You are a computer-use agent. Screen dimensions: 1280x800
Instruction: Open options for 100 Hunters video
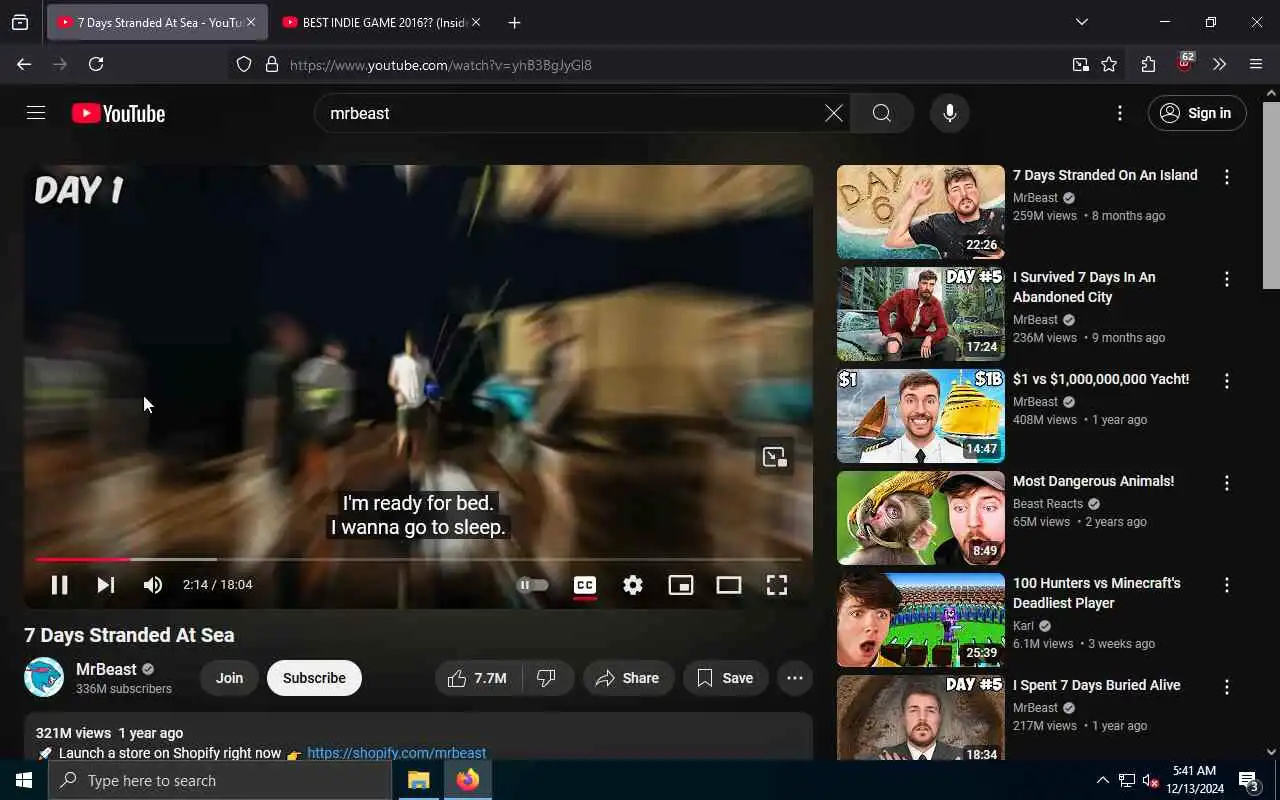pos(1227,585)
